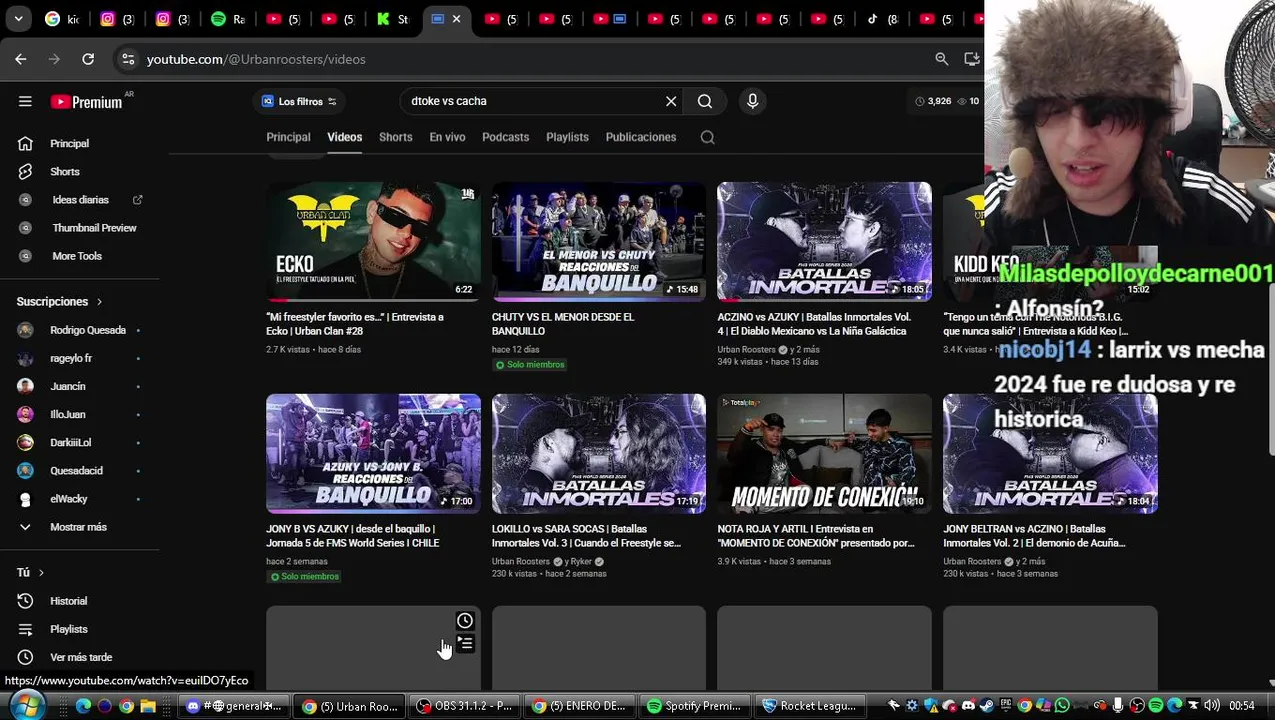Switch to Spotify Premium taskbar window

(x=695, y=706)
